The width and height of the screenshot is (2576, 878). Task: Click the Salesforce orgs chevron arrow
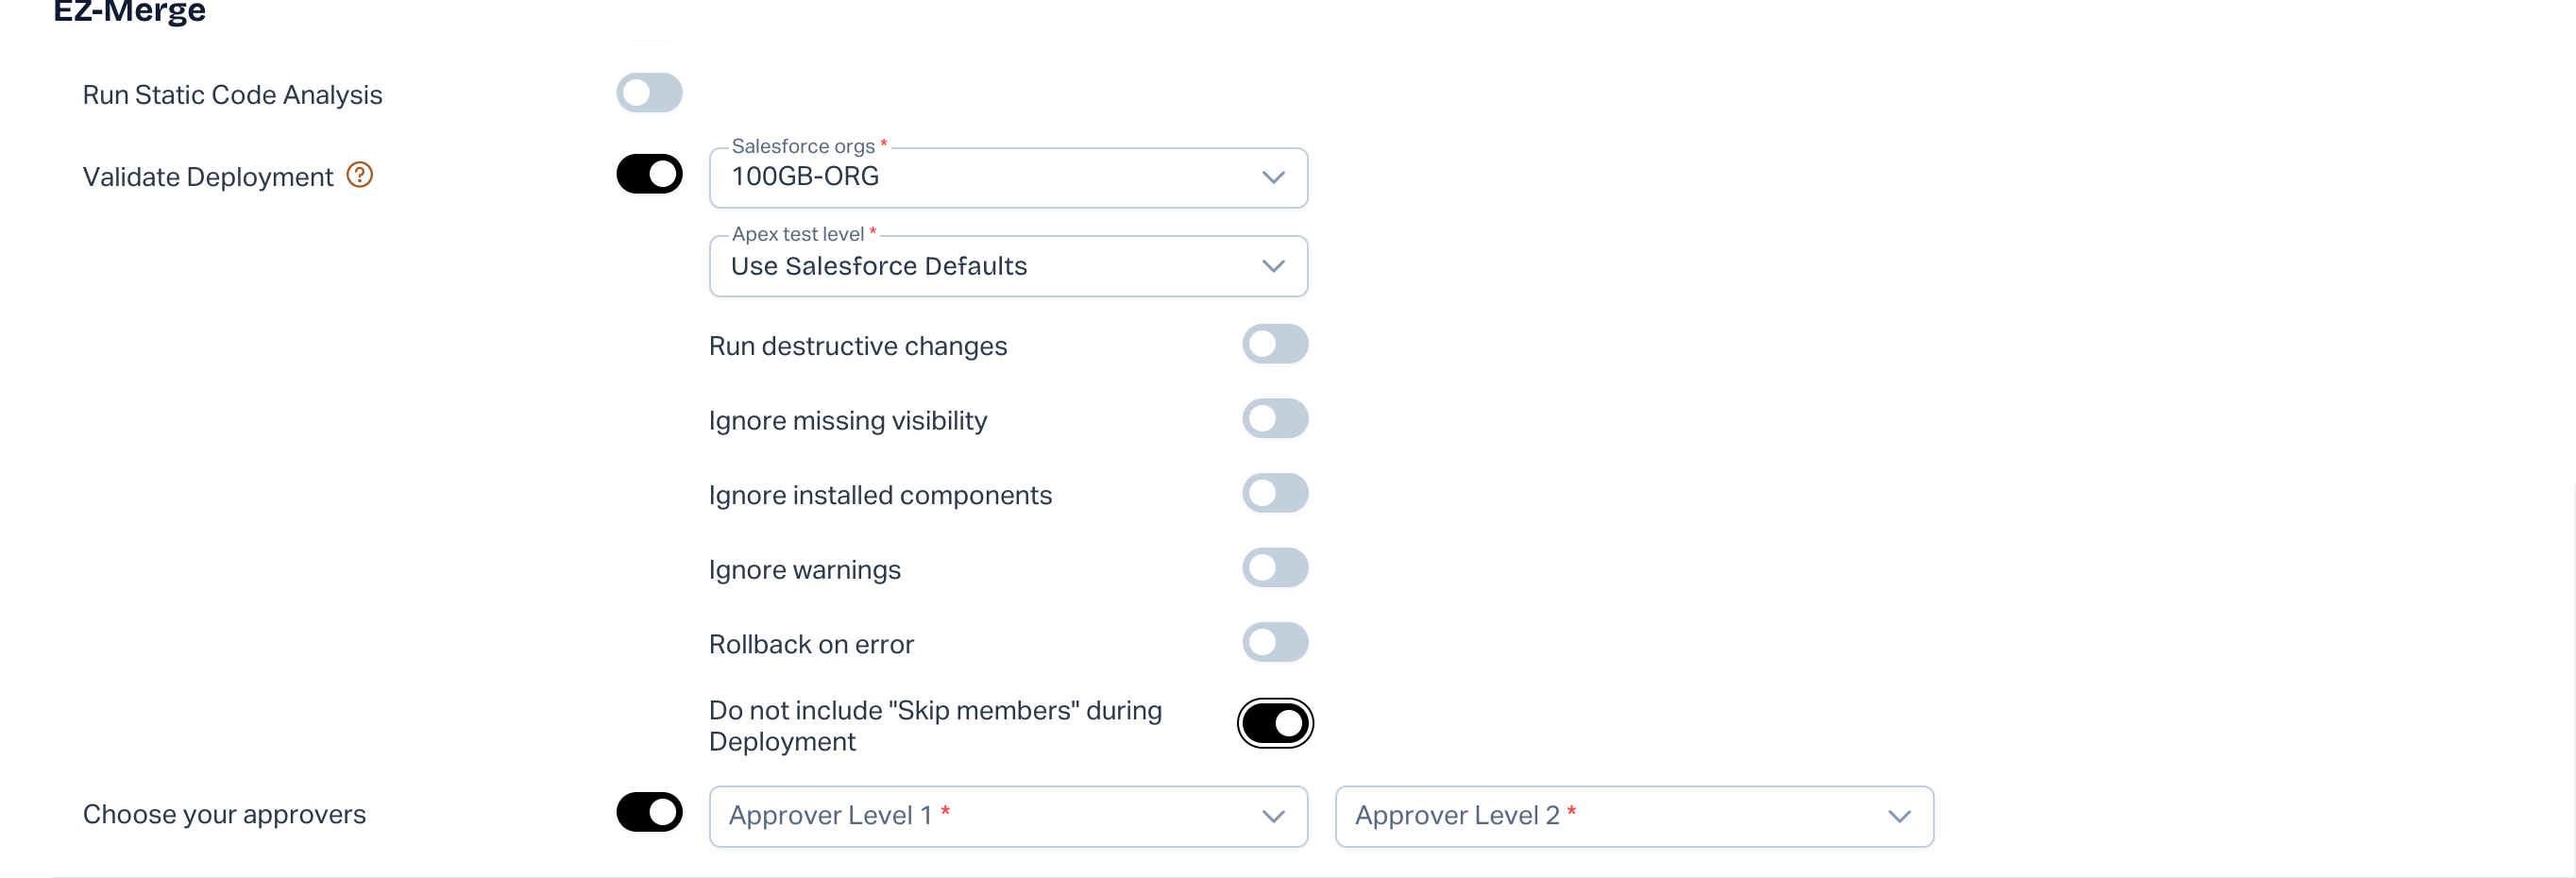[x=1273, y=178]
